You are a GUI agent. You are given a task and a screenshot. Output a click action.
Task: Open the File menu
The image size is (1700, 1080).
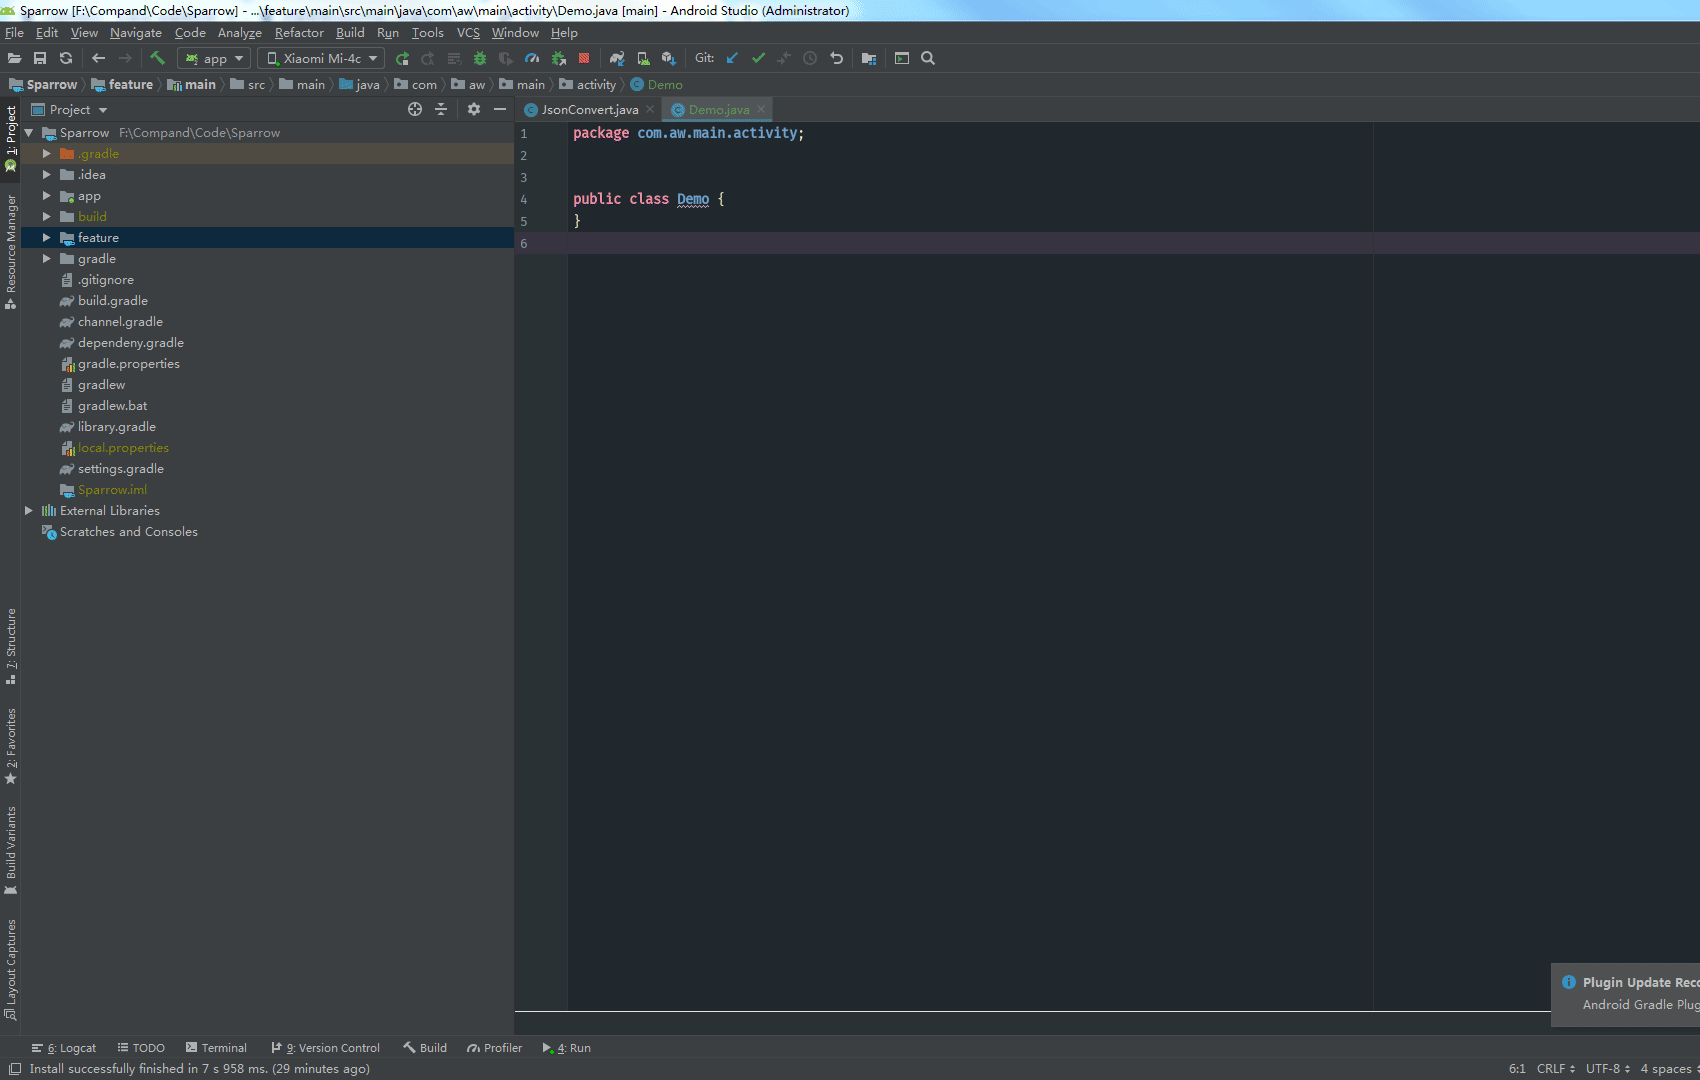click(x=14, y=33)
